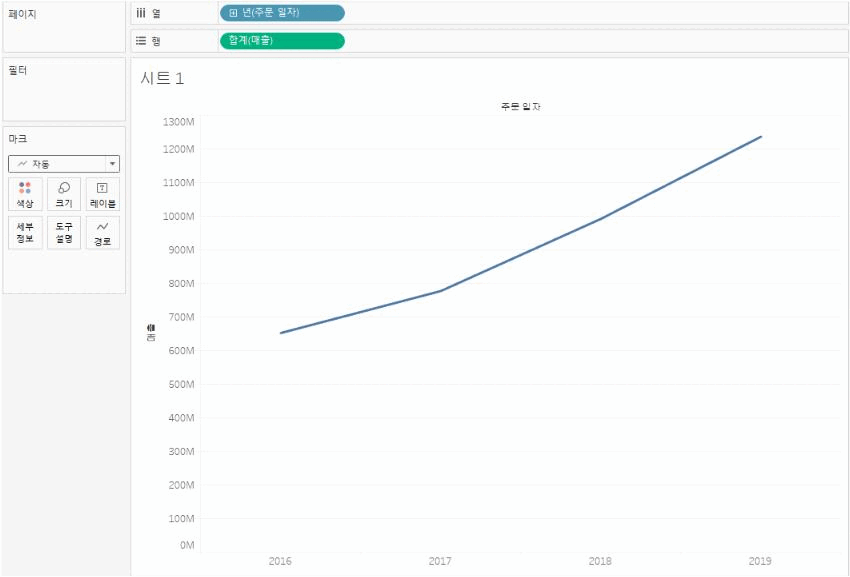Click the 행 (Rows) shelf icon
This screenshot has height=577, width=850.
point(141,41)
